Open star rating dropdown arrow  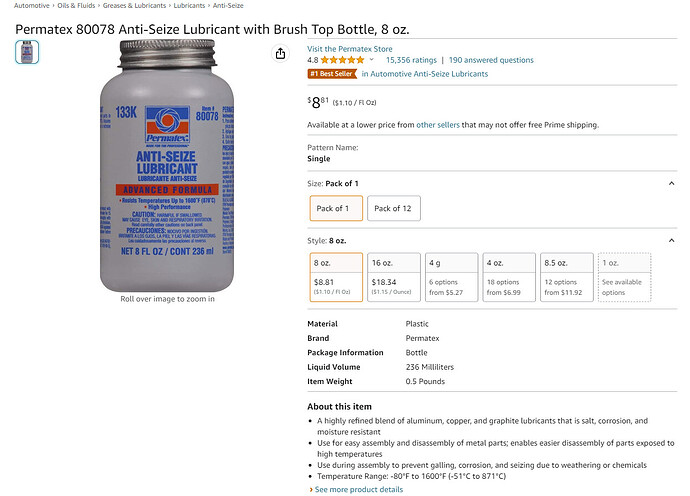(371, 60)
